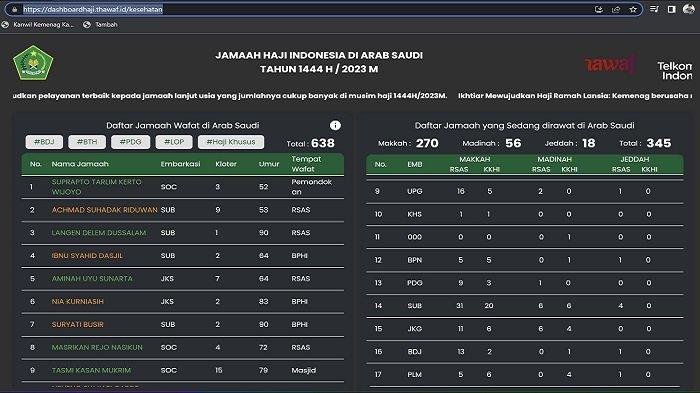Click UPG embarkation row label
Image resolution: width=700 pixels, height=393 pixels.
415,191
